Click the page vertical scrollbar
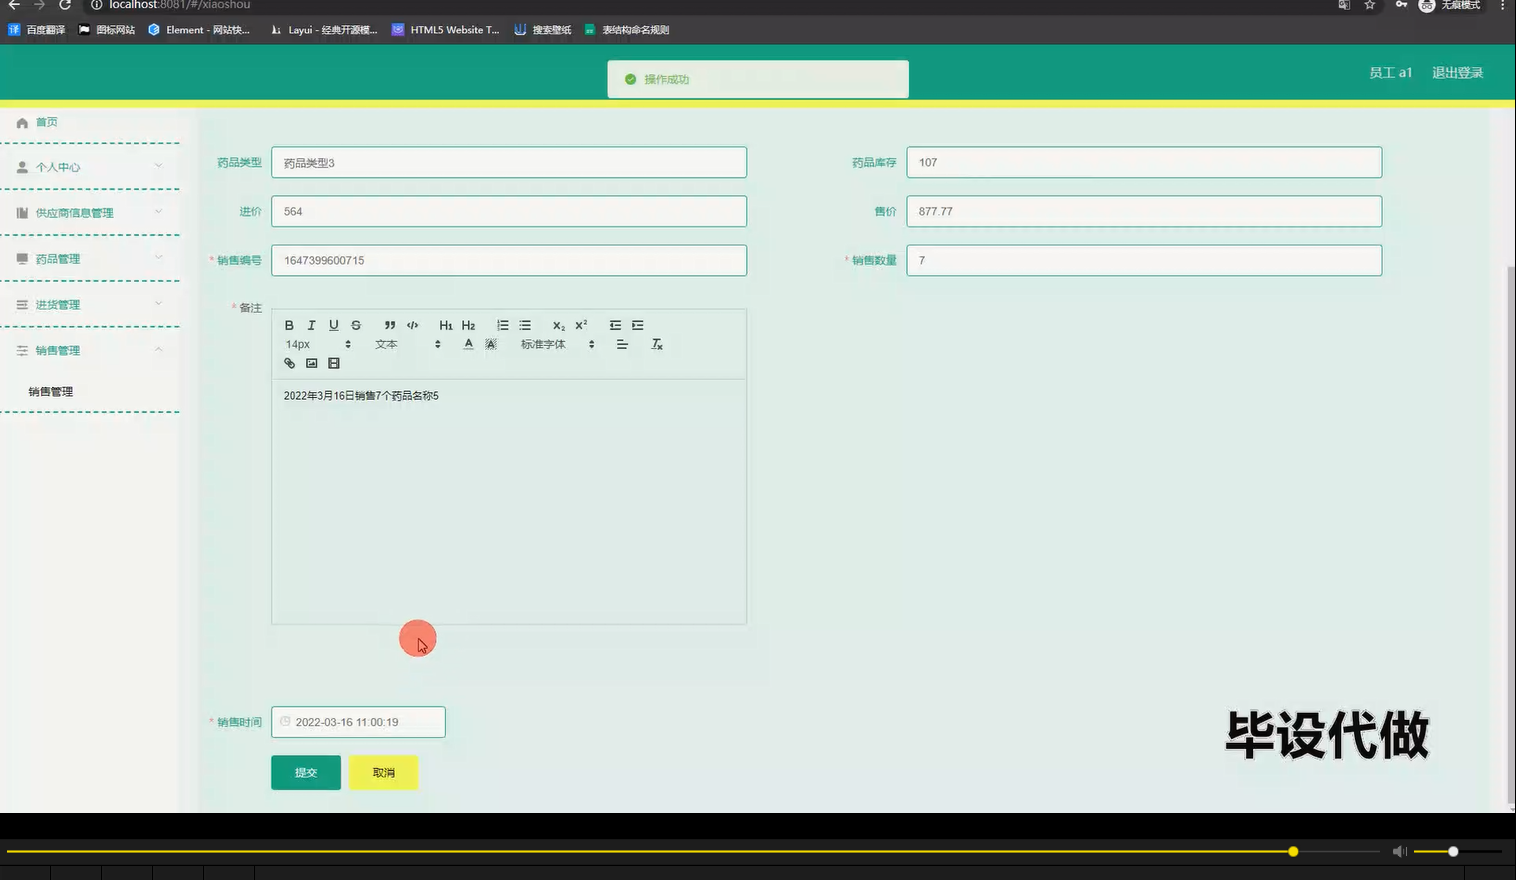 [x=1510, y=536]
